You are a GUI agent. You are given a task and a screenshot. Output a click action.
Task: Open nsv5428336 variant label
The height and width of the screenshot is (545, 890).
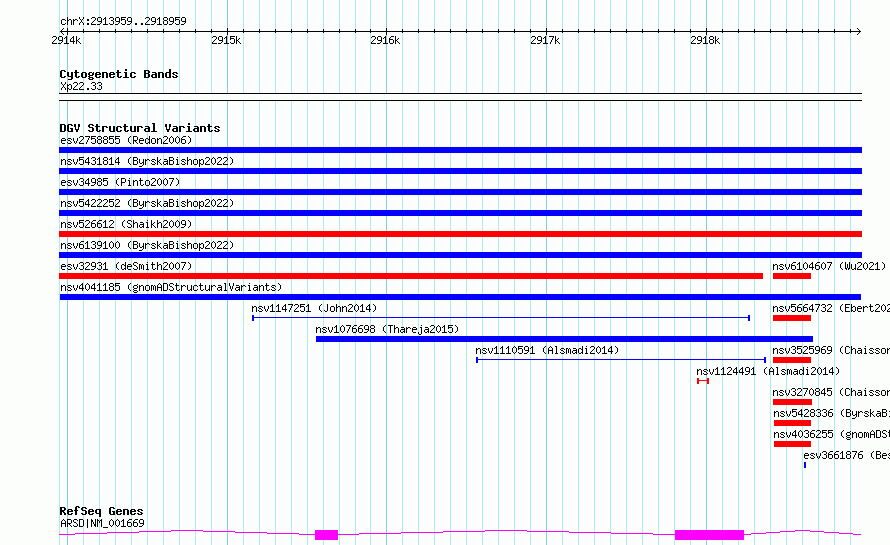(x=831, y=413)
